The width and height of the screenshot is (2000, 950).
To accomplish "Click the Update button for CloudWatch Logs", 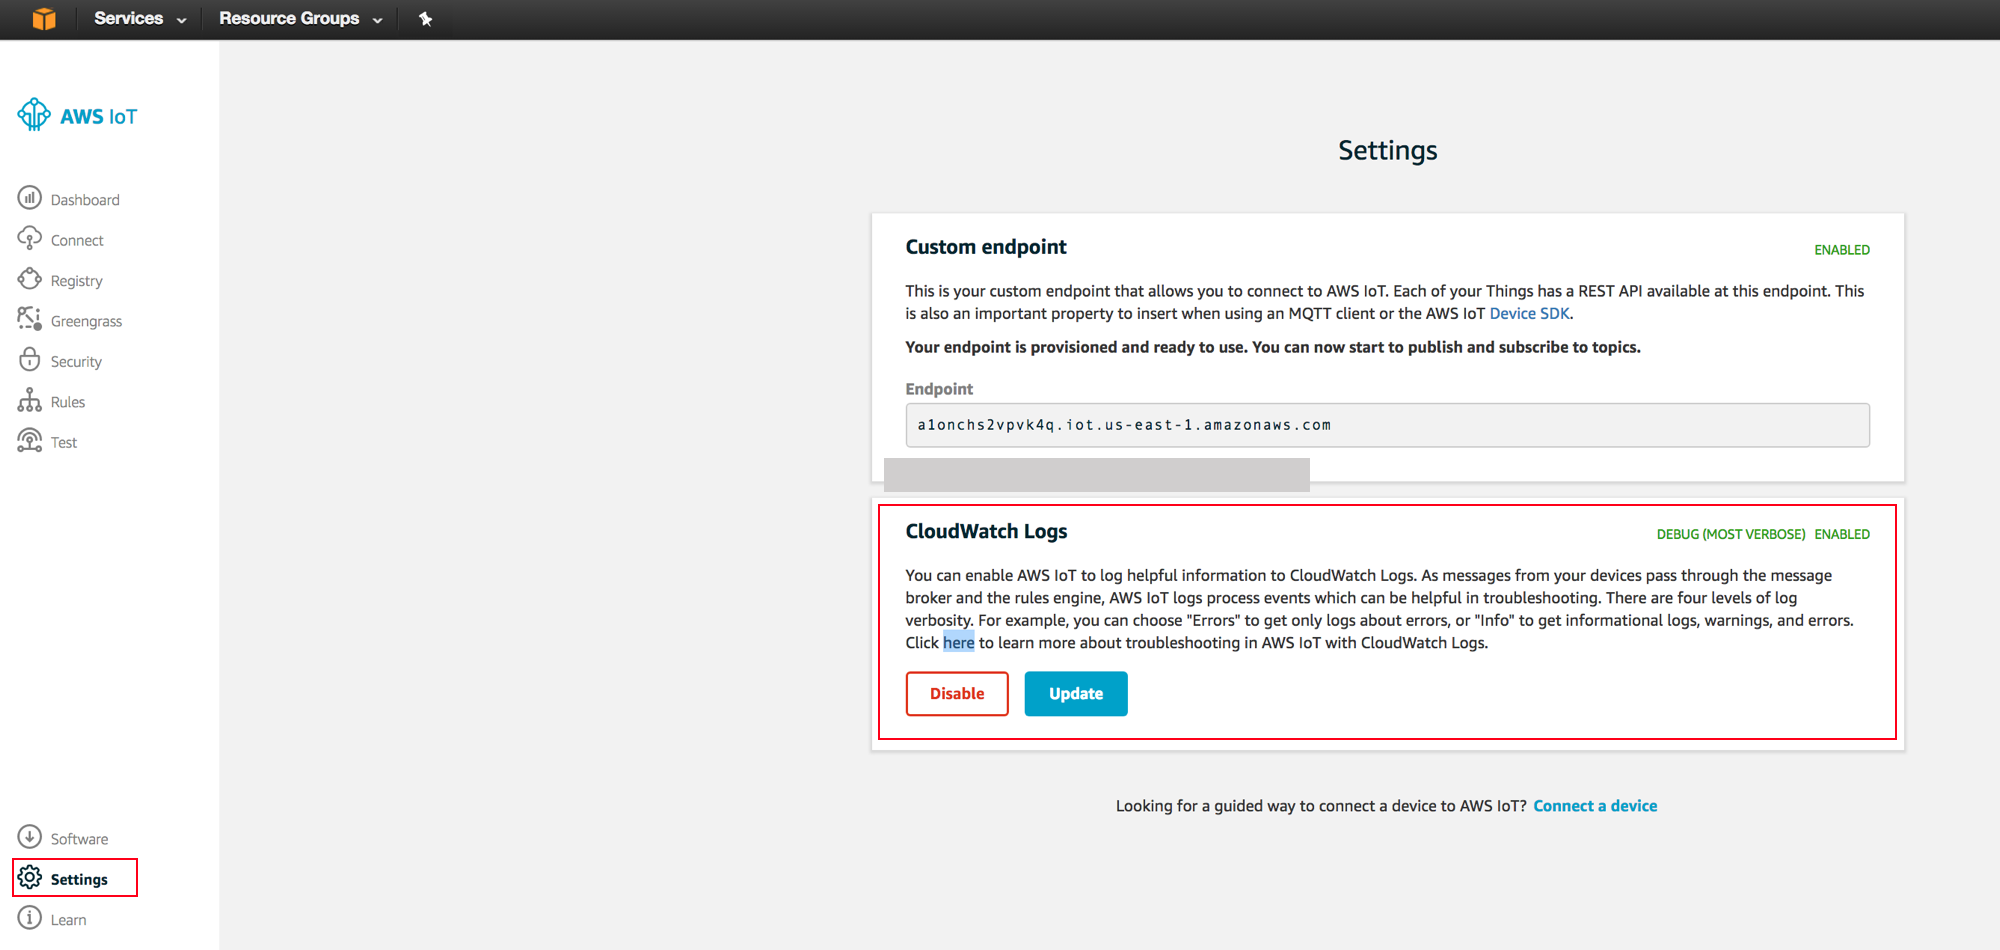I will (x=1075, y=693).
